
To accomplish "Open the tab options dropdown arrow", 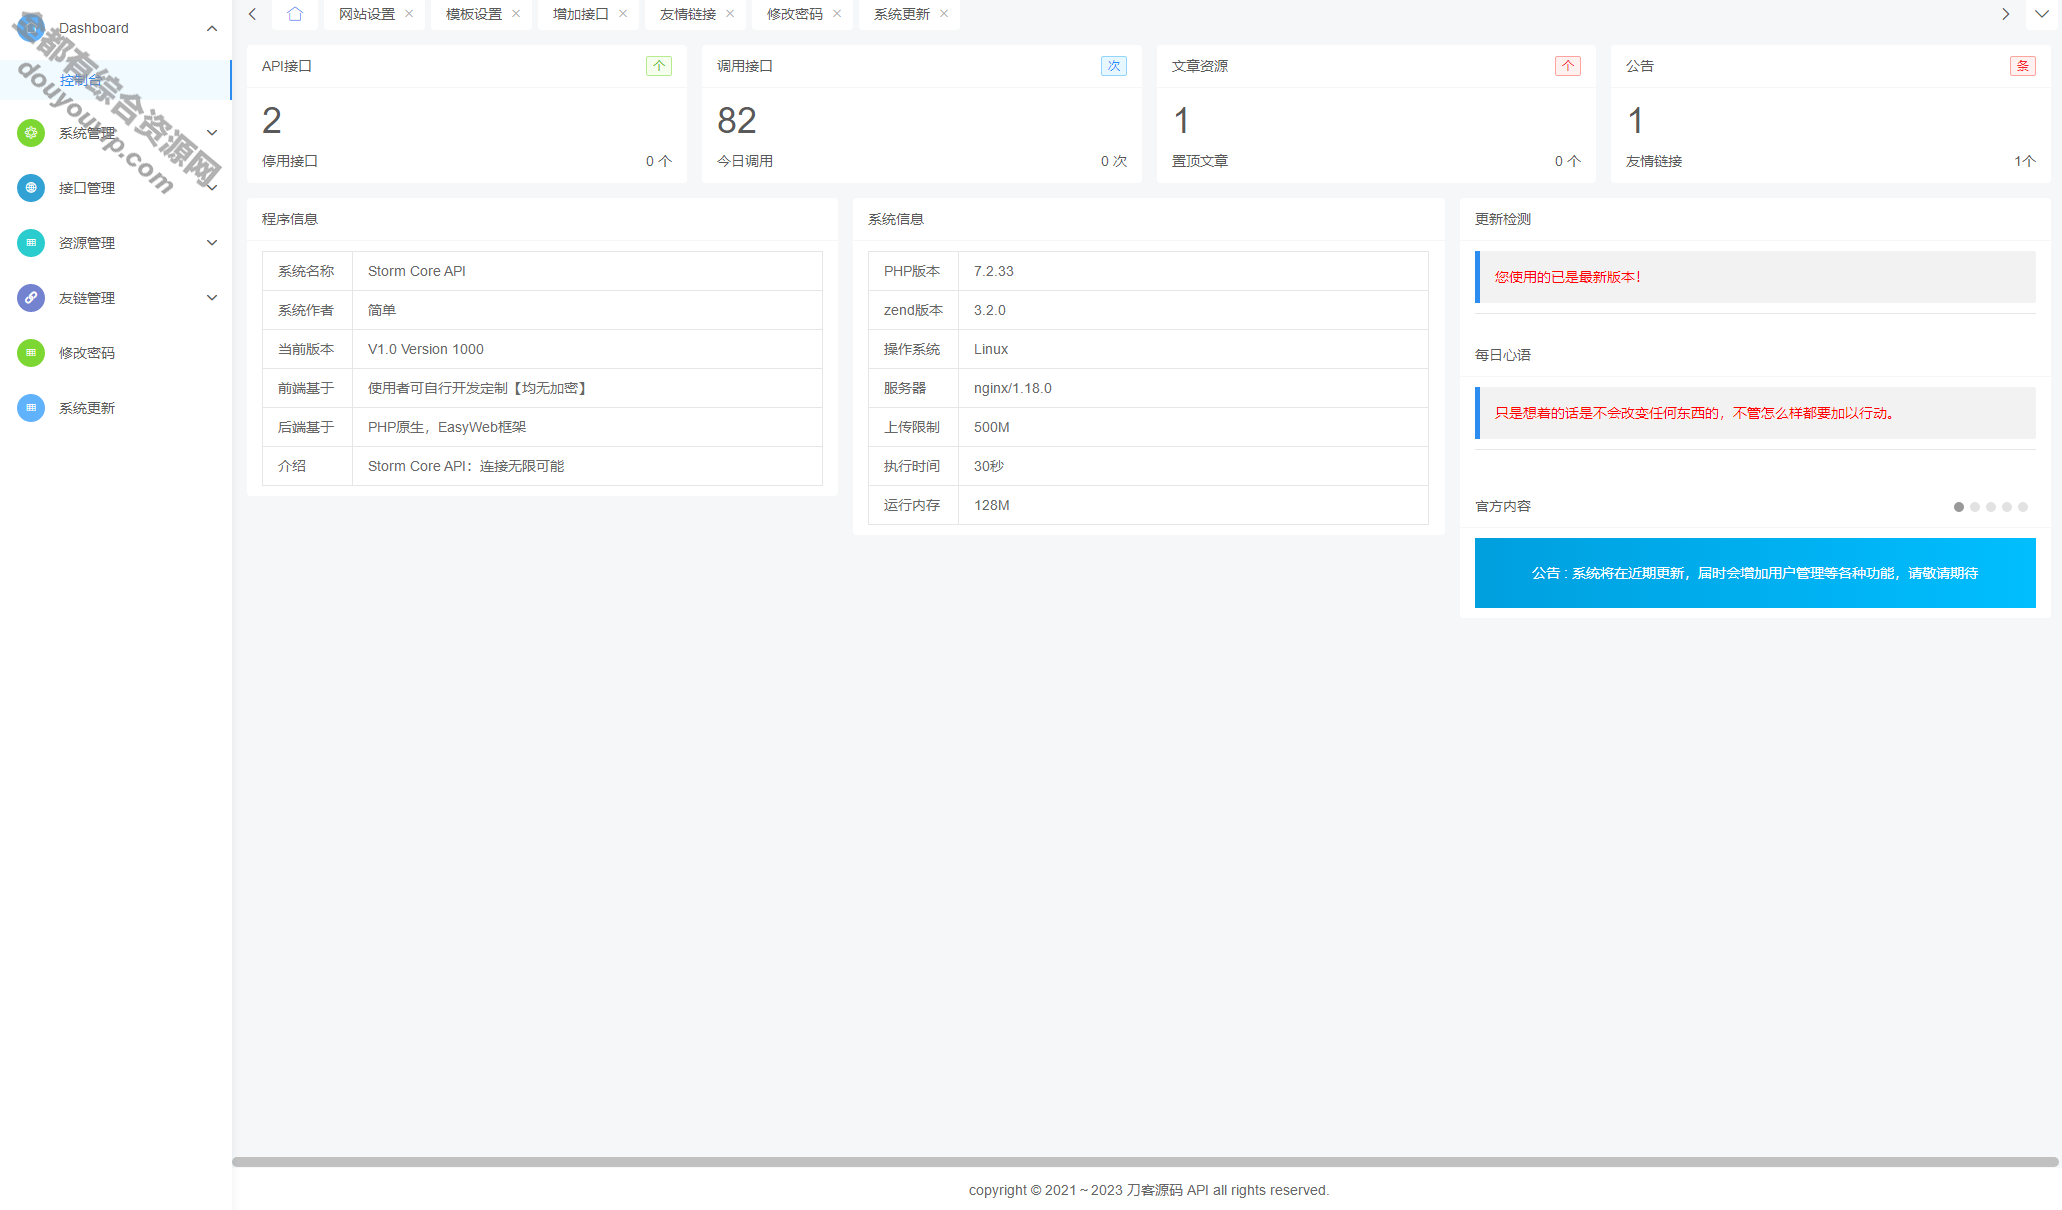I will pyautogui.click(x=2041, y=14).
